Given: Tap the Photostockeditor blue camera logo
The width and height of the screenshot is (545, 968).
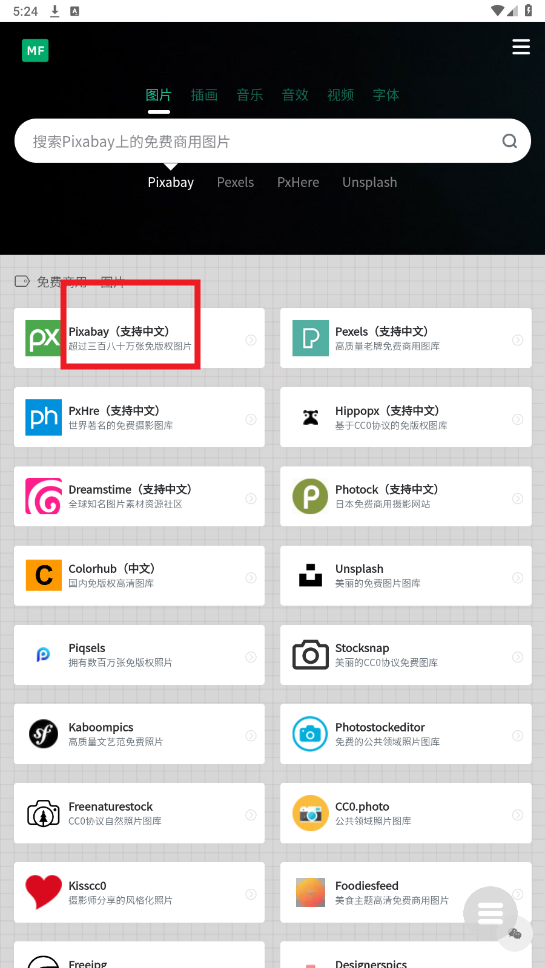Looking at the screenshot, I should coord(310,733).
